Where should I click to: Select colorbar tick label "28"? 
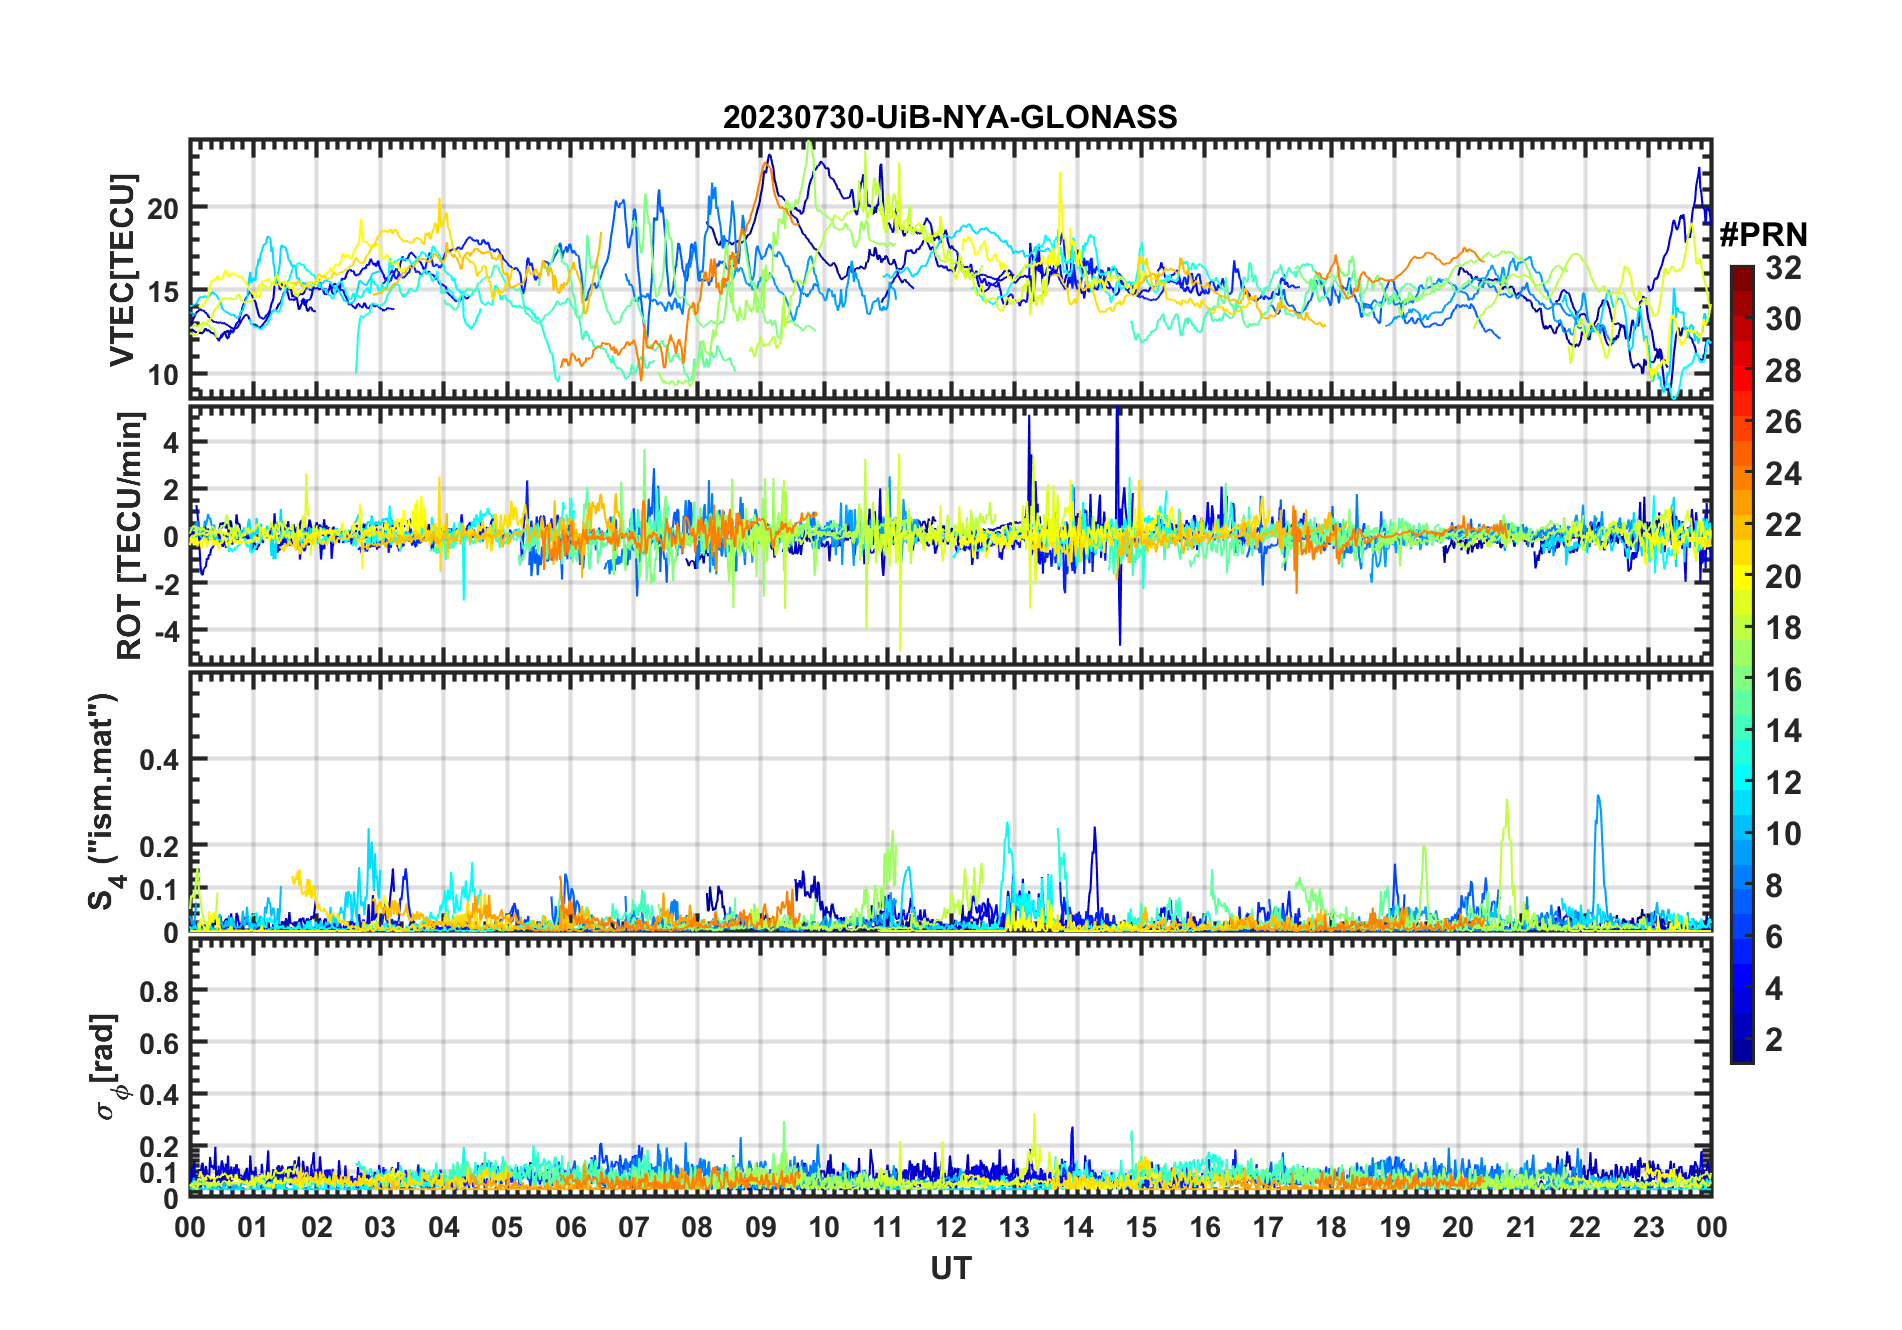click(1783, 371)
